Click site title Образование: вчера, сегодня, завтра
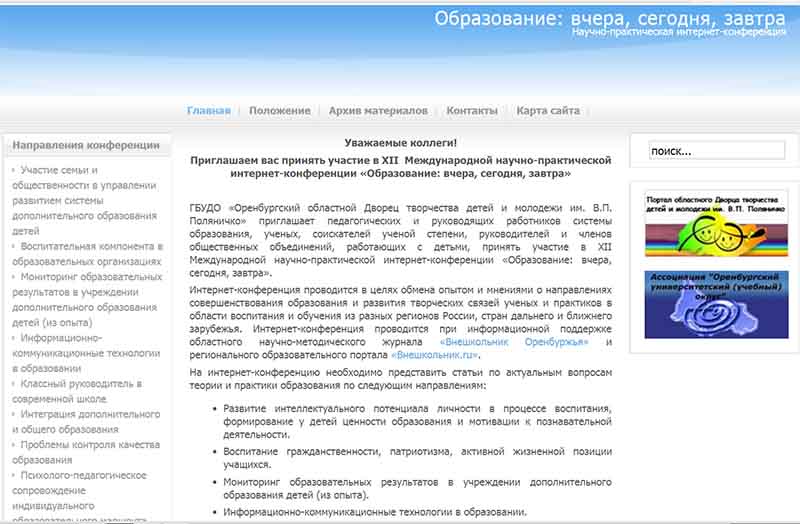Screen dimensions: 800x524 coord(610,18)
